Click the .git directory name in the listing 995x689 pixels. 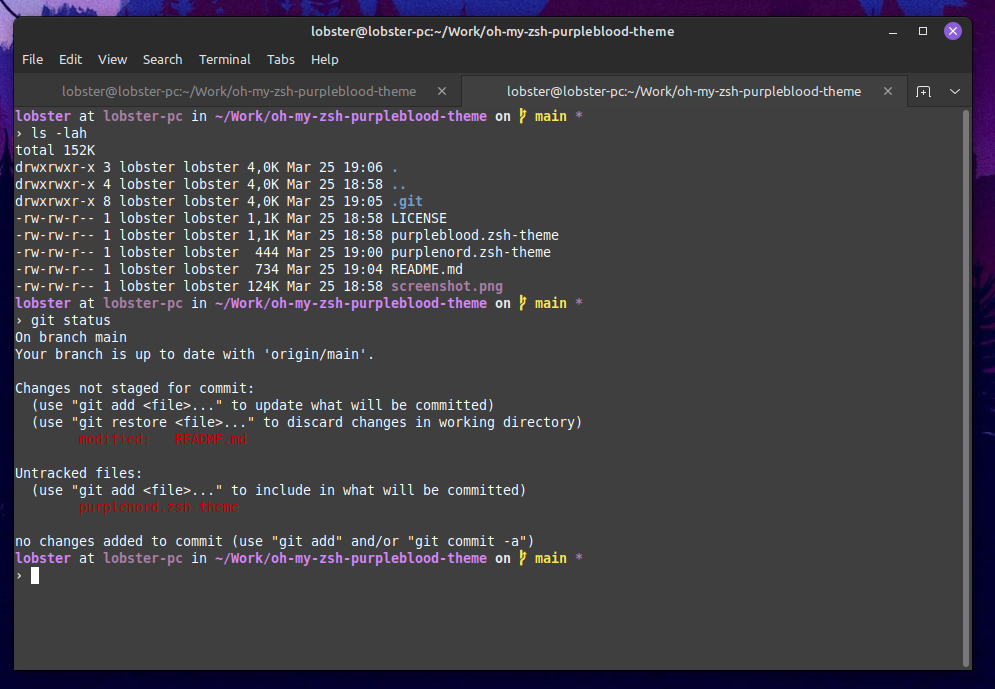click(406, 201)
